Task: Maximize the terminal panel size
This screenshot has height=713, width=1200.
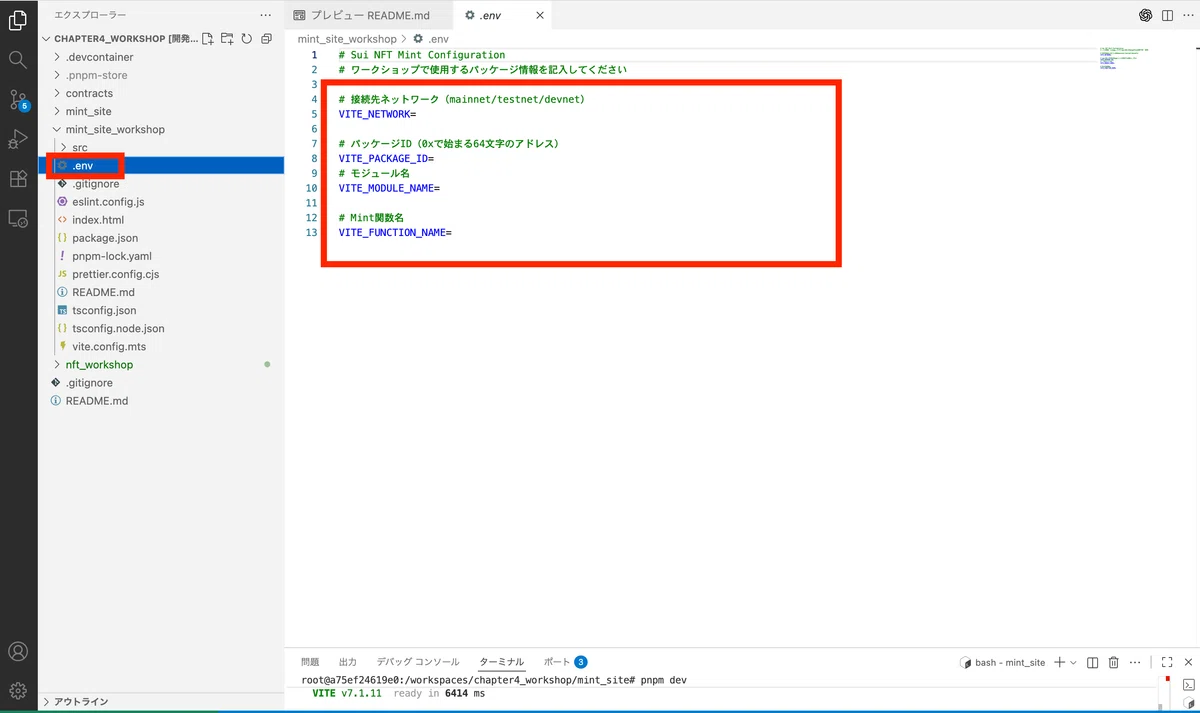Action: pyautogui.click(x=1166, y=662)
